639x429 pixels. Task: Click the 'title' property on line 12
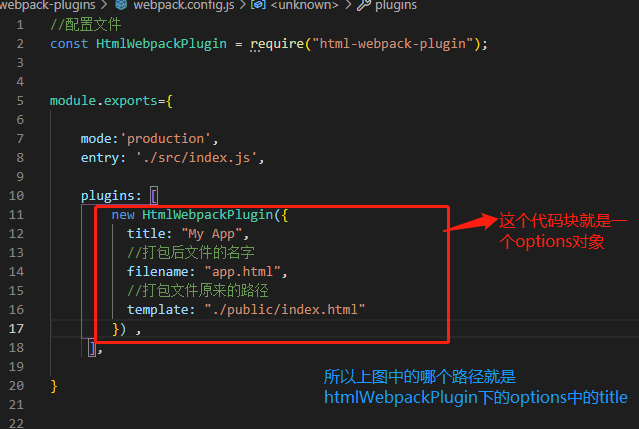[145, 233]
